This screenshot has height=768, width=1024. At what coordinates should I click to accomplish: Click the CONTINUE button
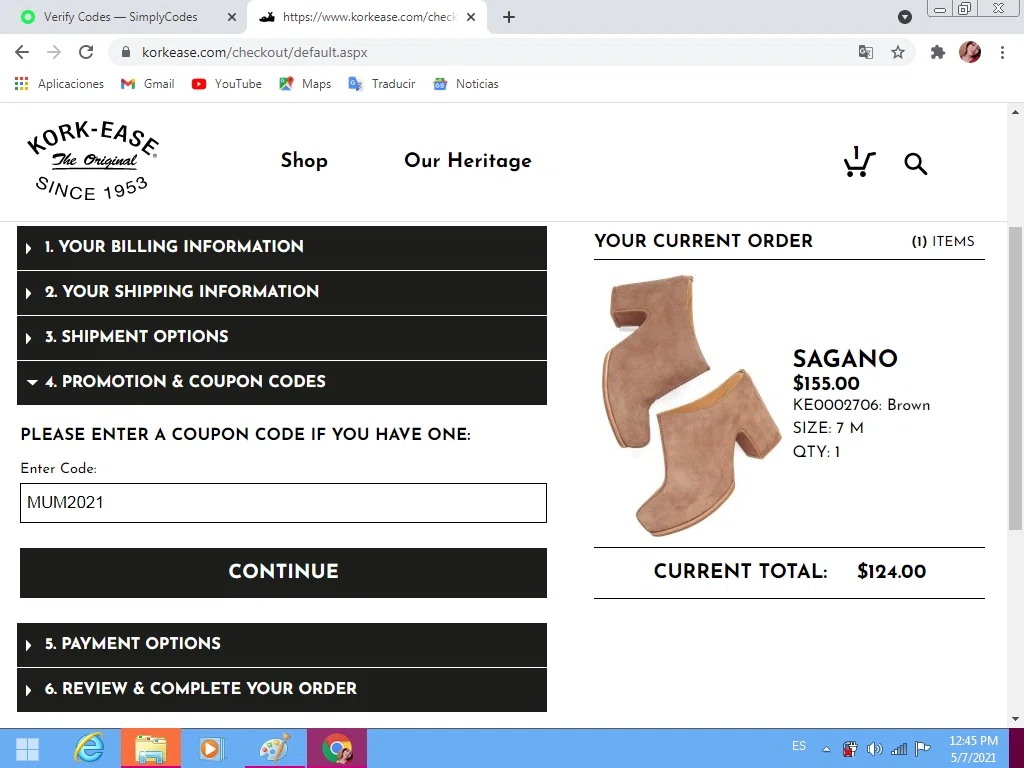click(283, 573)
